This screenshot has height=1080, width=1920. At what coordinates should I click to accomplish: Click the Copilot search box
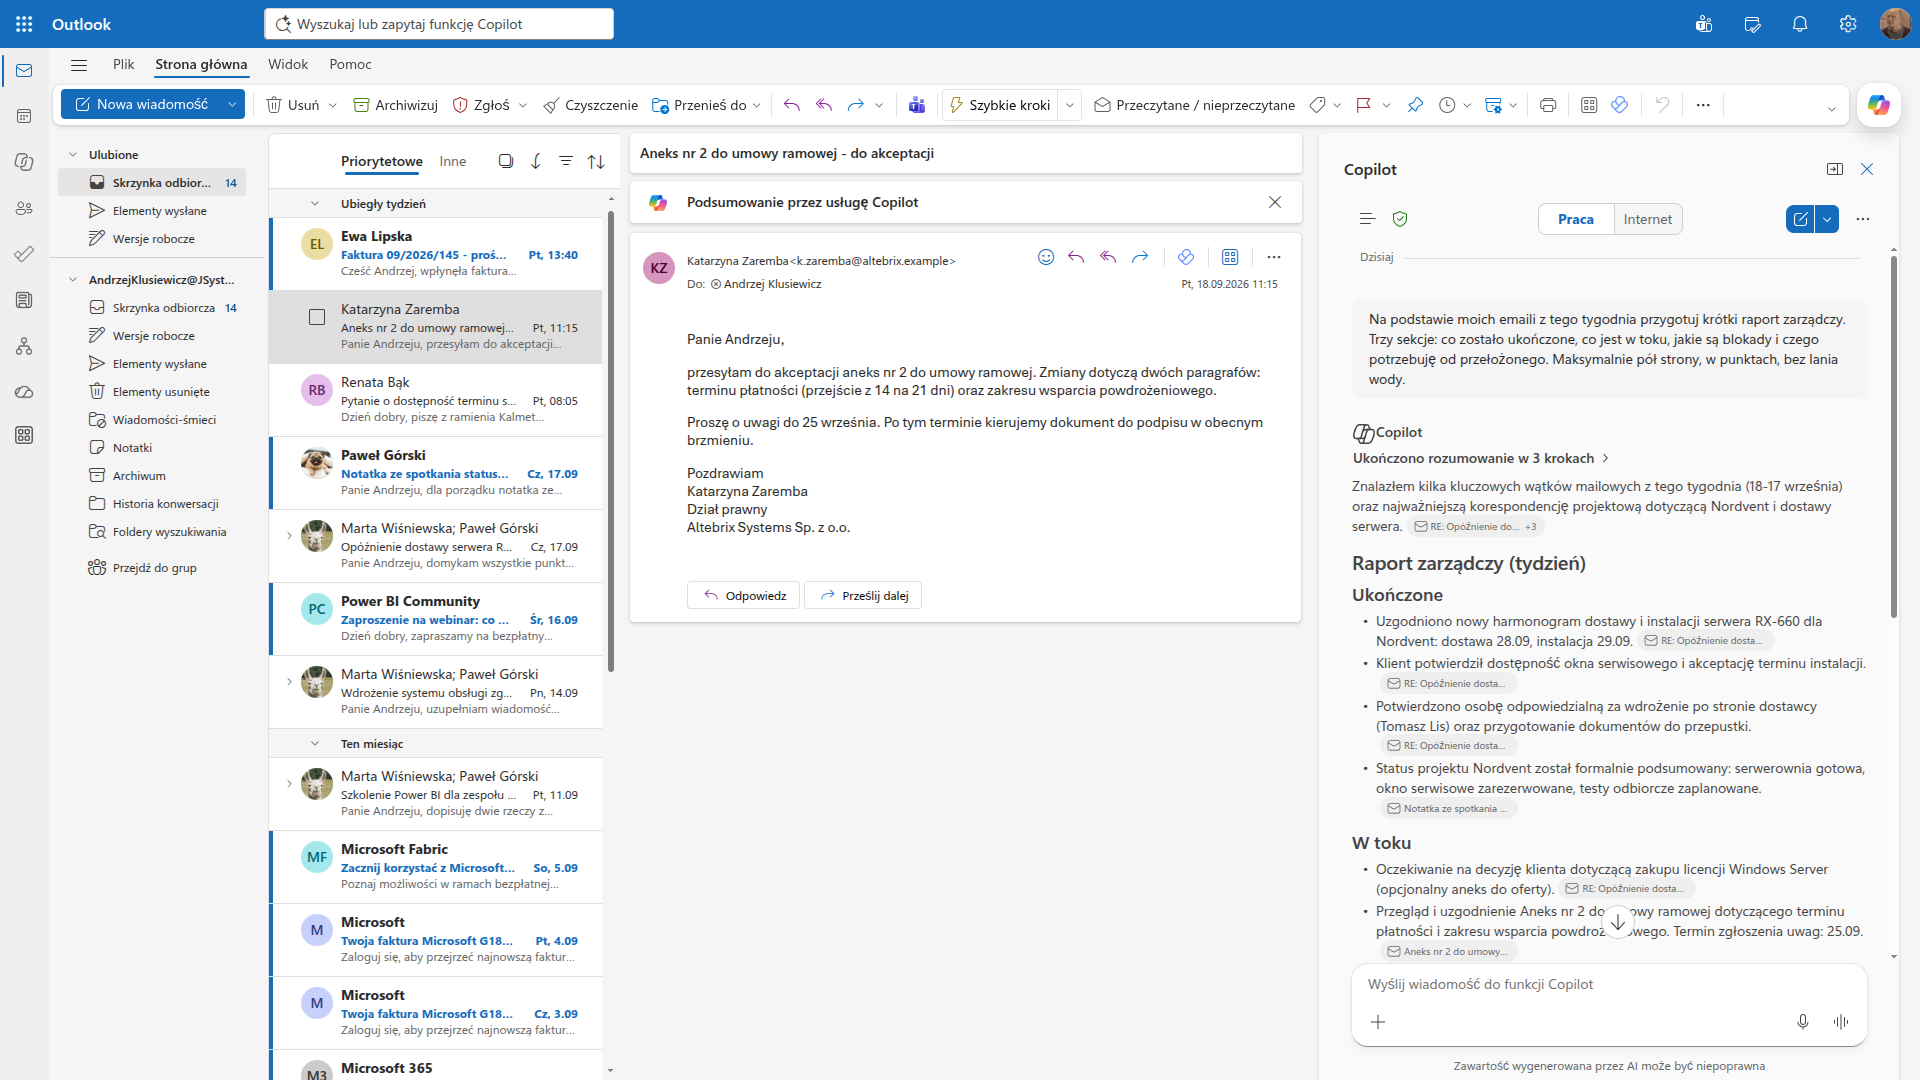click(439, 24)
